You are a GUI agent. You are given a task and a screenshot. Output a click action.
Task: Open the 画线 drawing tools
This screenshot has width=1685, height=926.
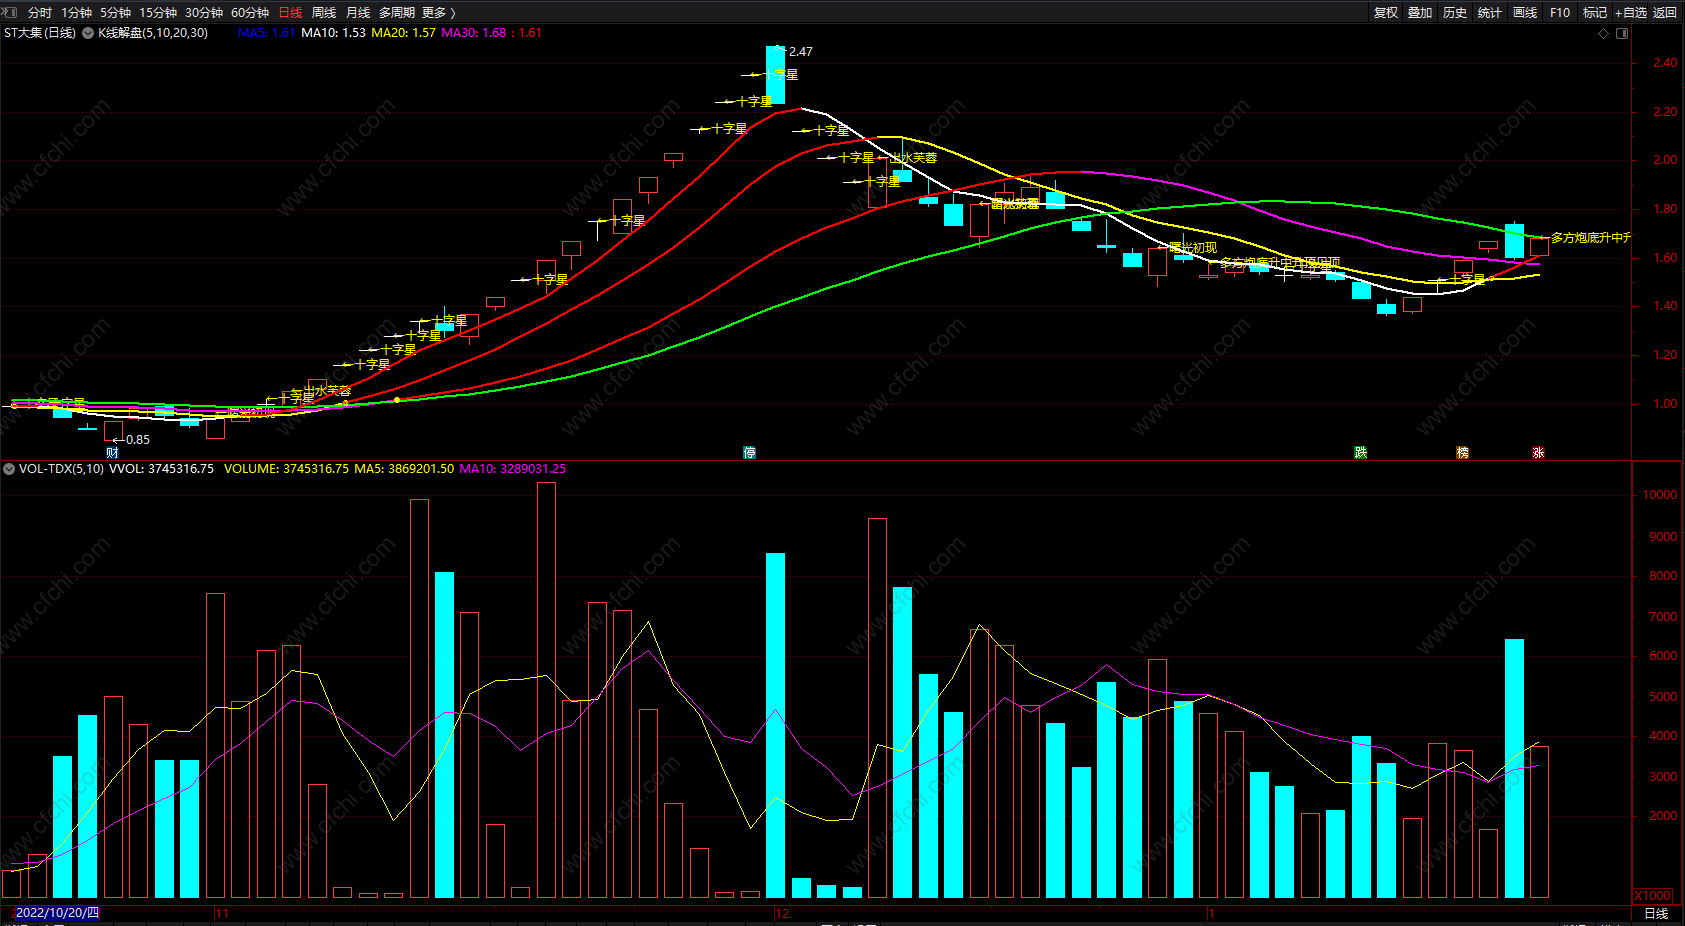point(1525,12)
